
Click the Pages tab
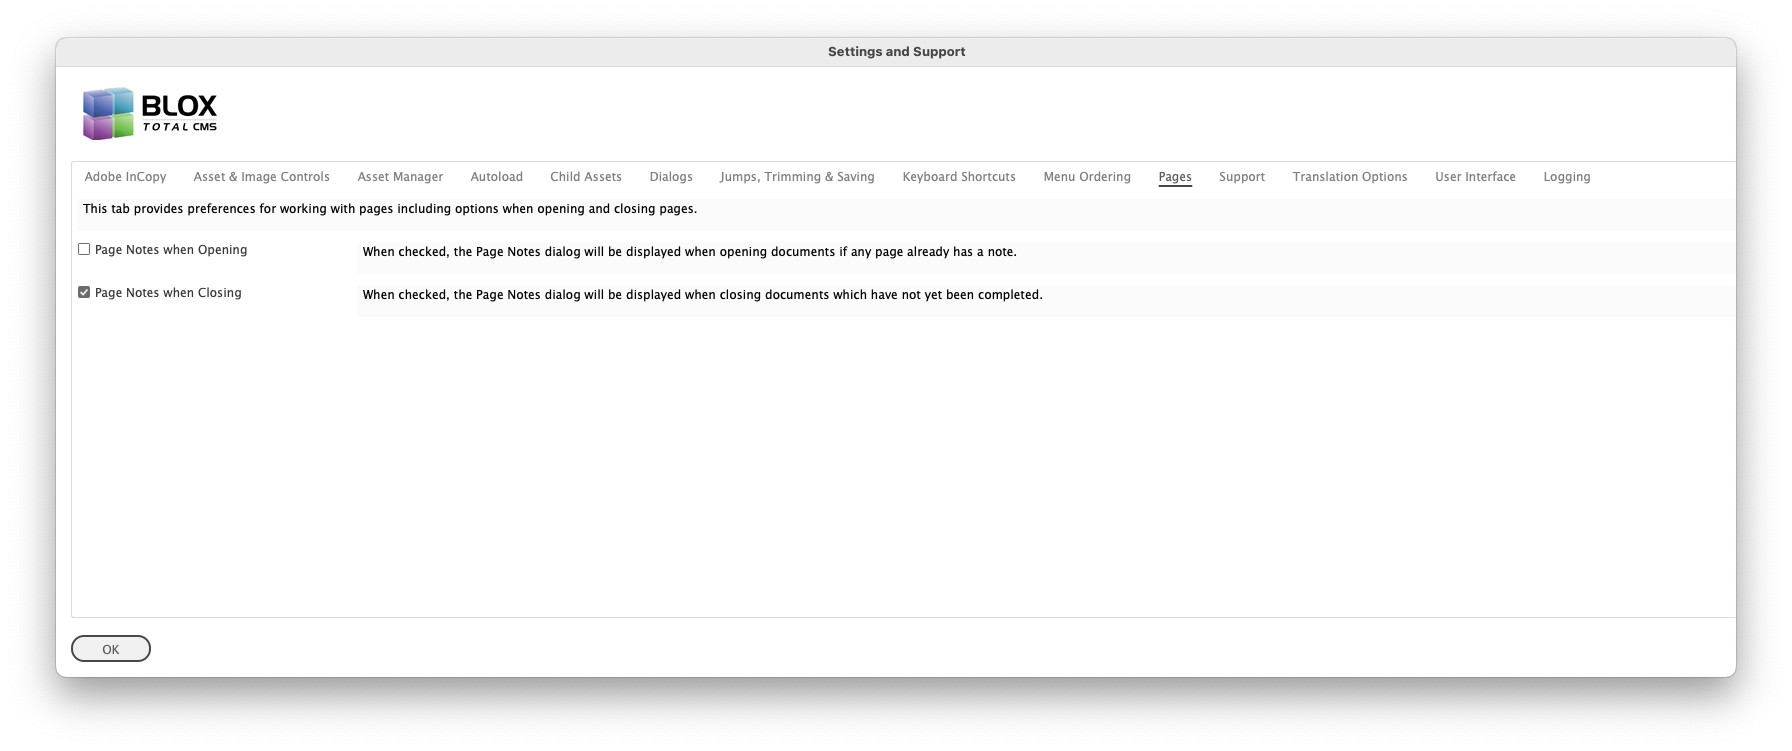pyautogui.click(x=1175, y=177)
